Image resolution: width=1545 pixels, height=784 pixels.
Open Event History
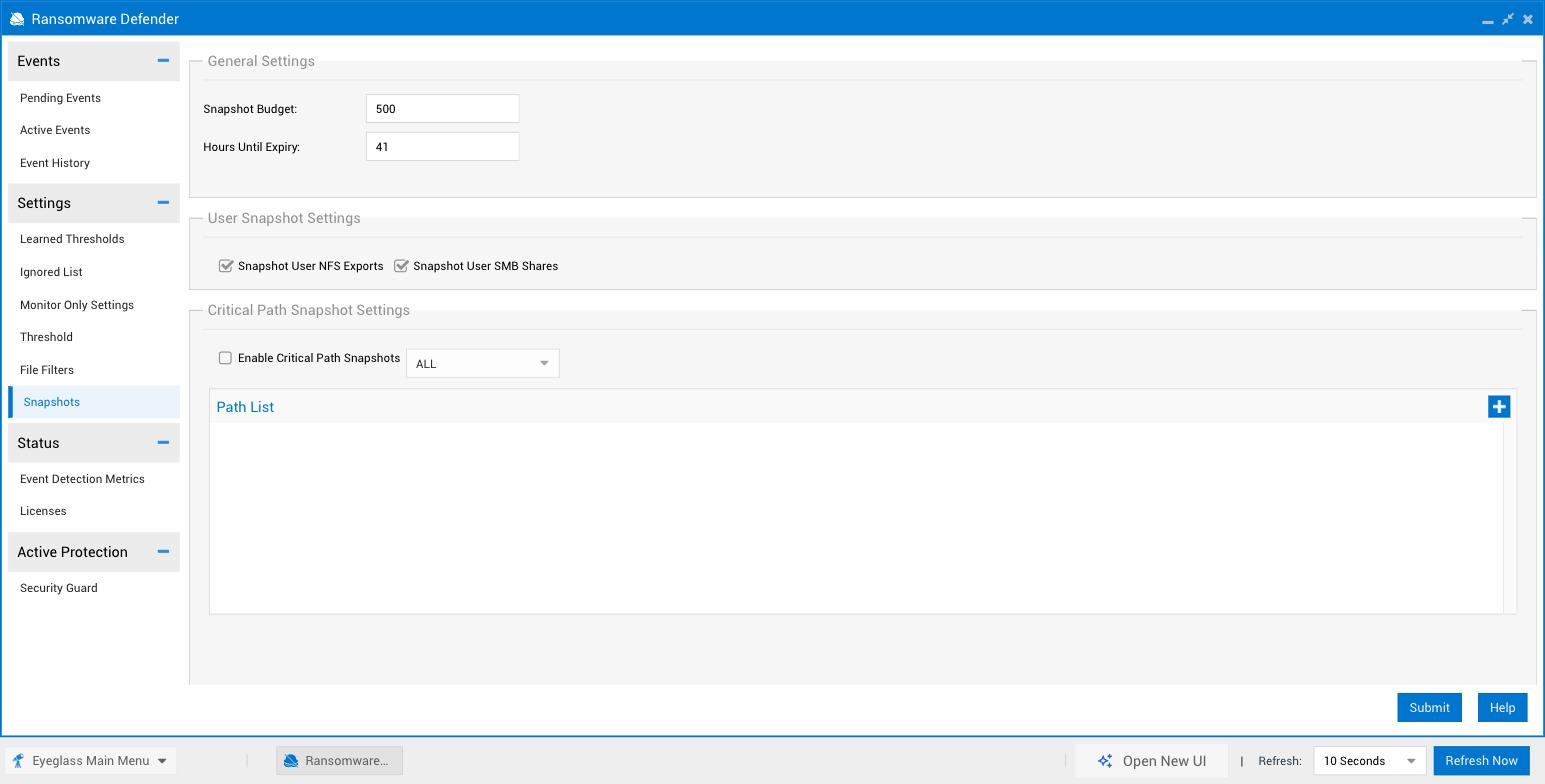[55, 163]
